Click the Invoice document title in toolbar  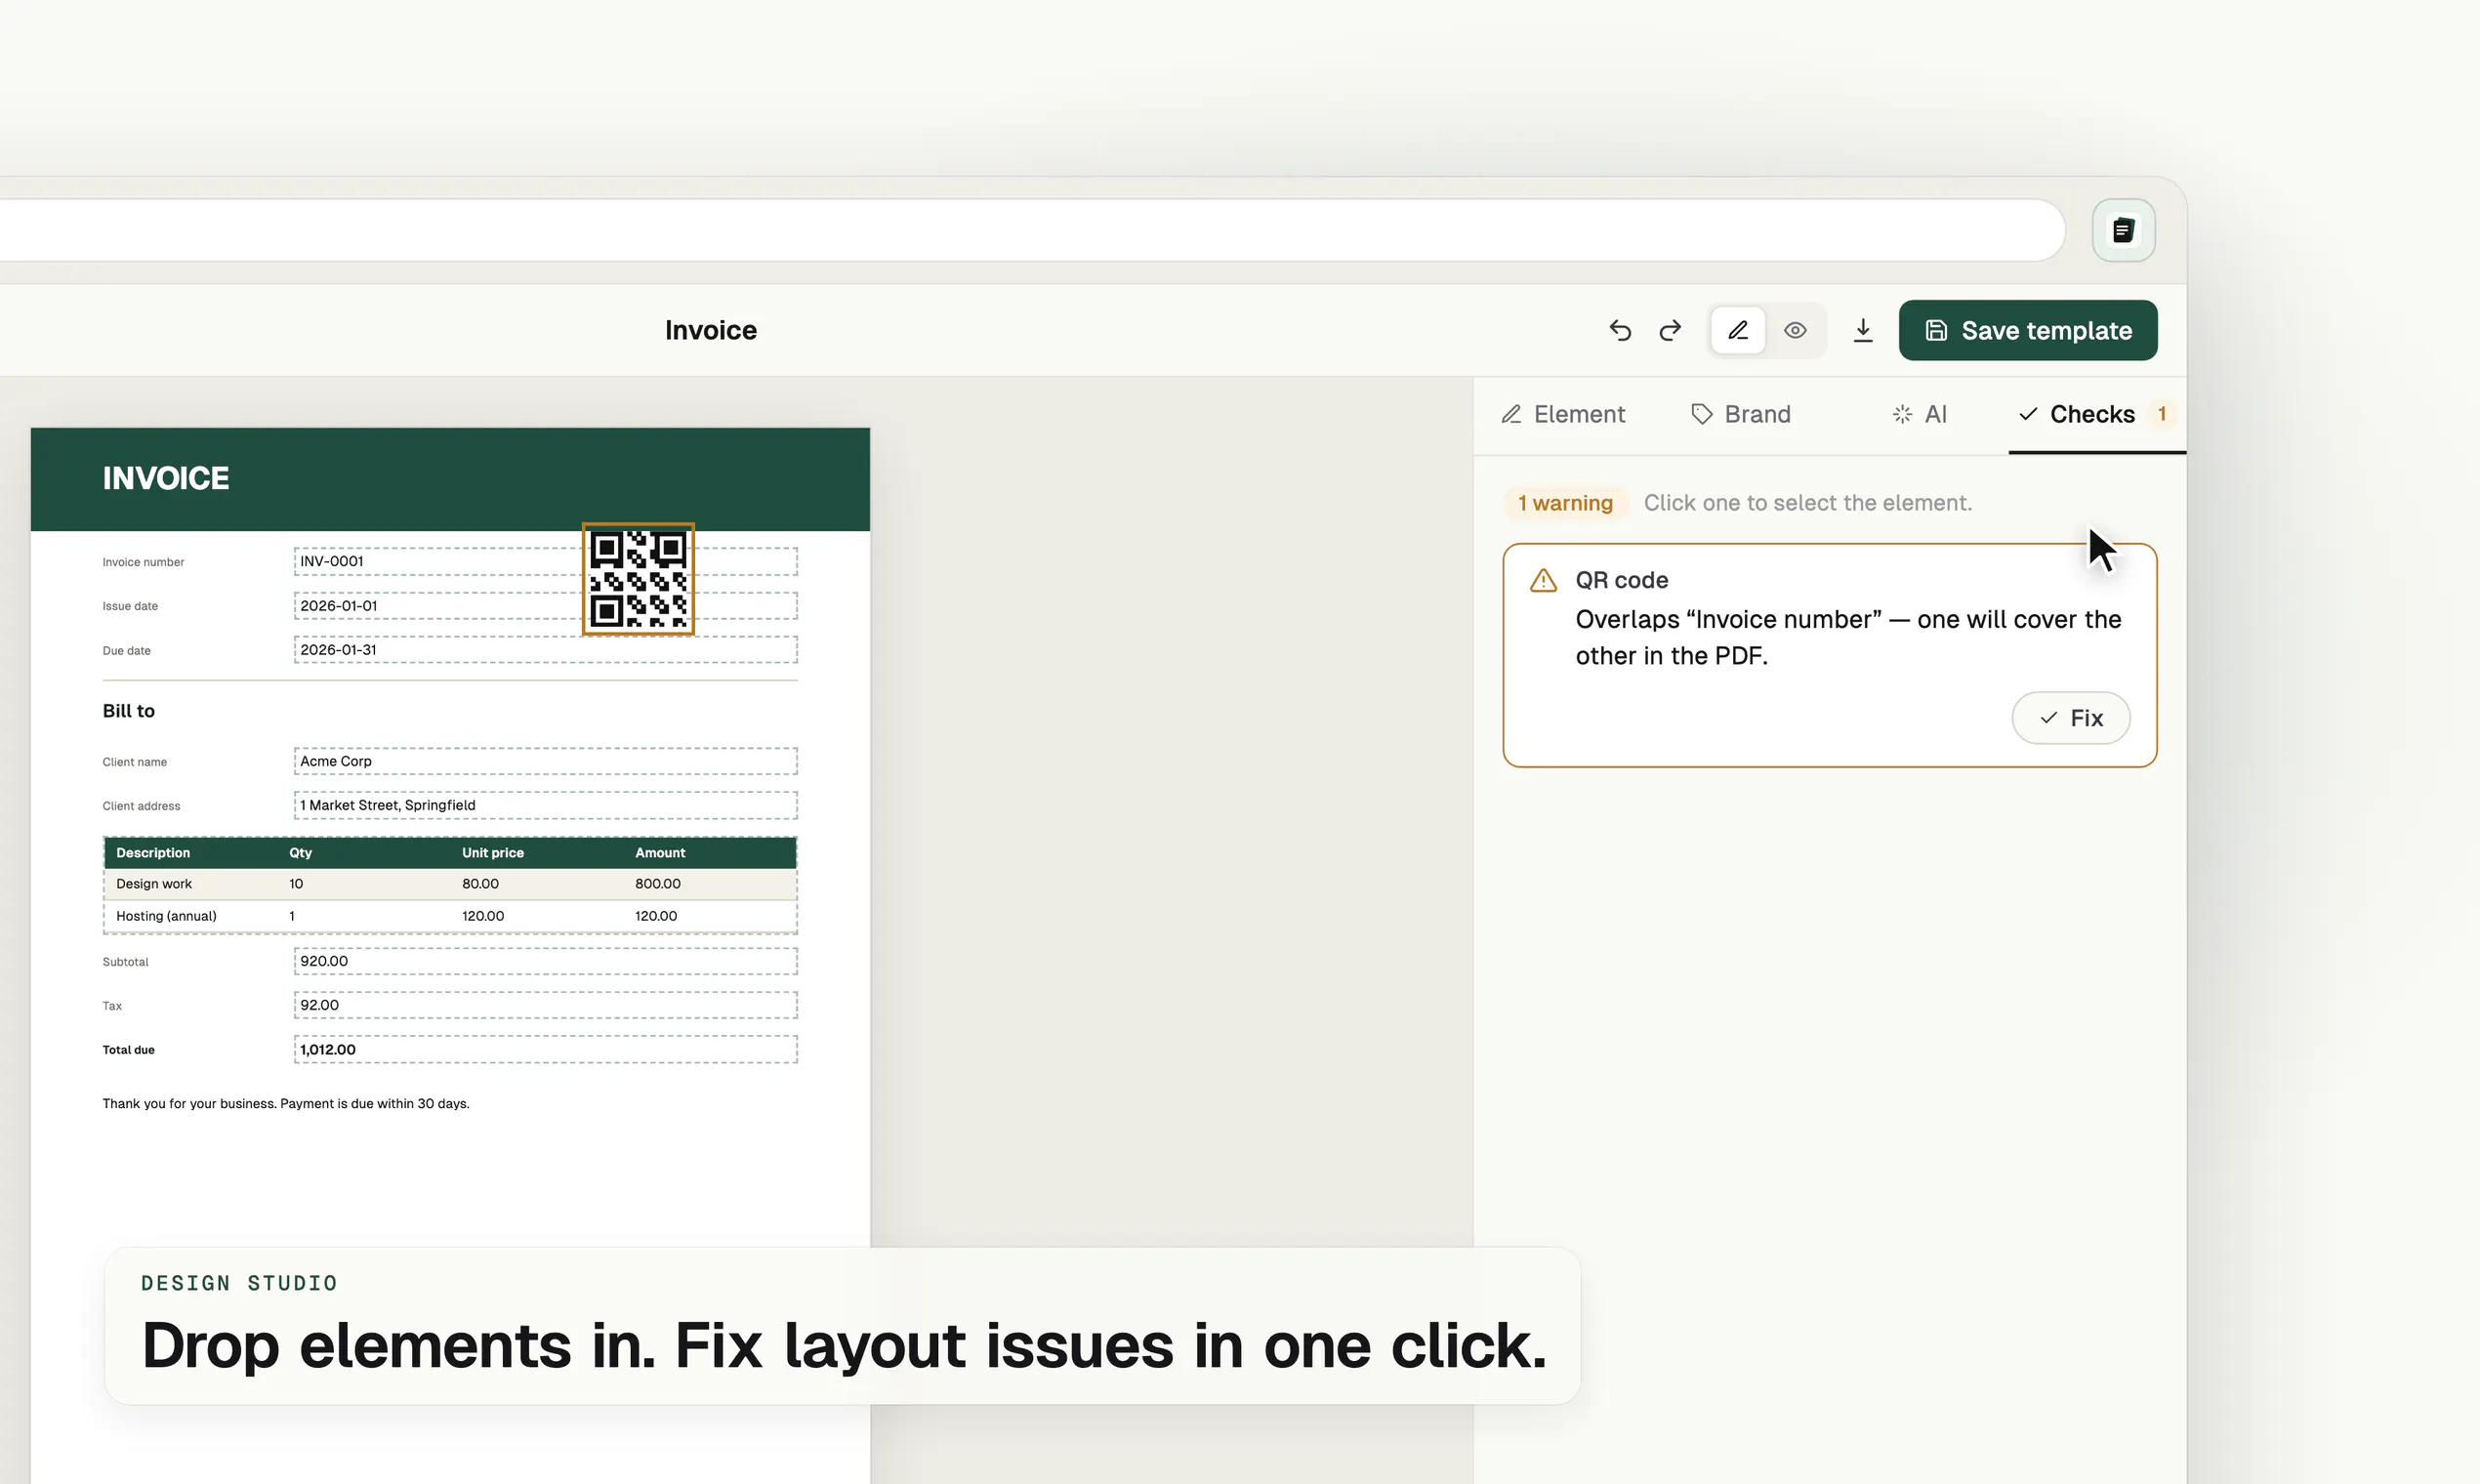coord(711,330)
